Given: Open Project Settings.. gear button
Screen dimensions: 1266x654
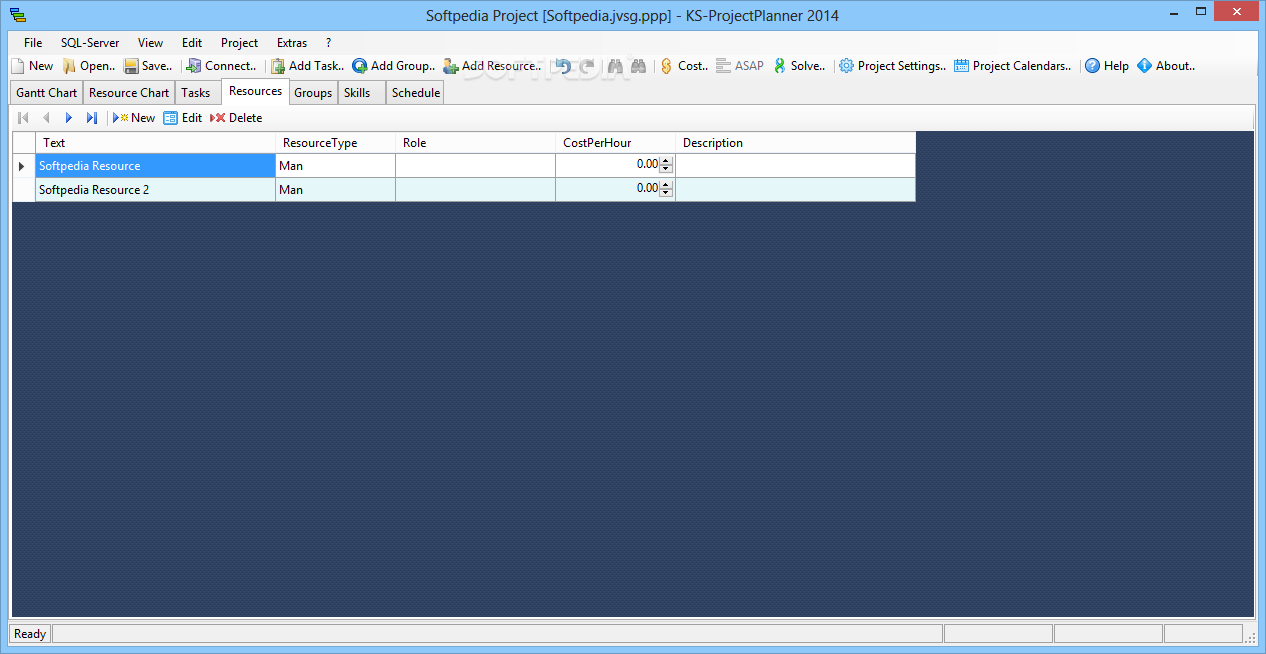Looking at the screenshot, I should click(x=892, y=66).
